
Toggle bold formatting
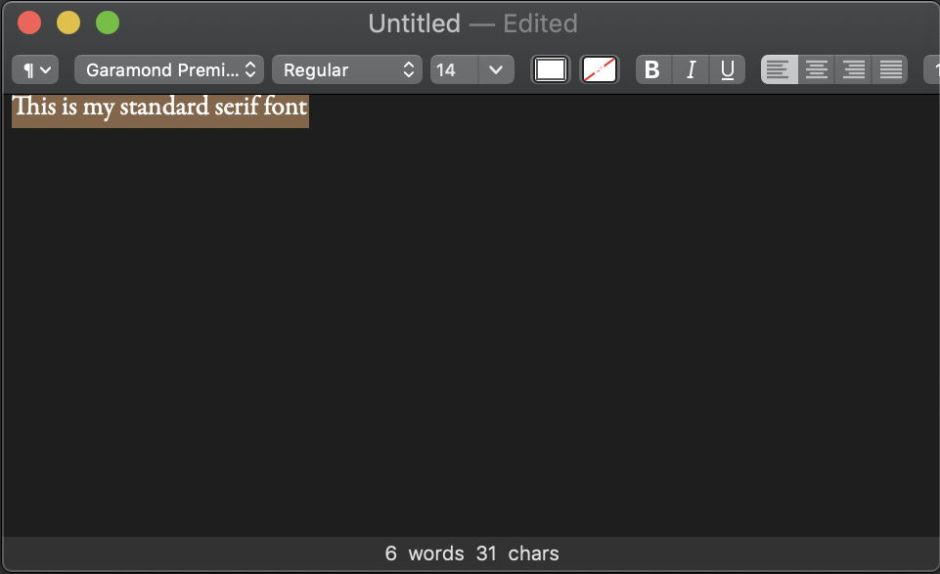pyautogui.click(x=653, y=70)
